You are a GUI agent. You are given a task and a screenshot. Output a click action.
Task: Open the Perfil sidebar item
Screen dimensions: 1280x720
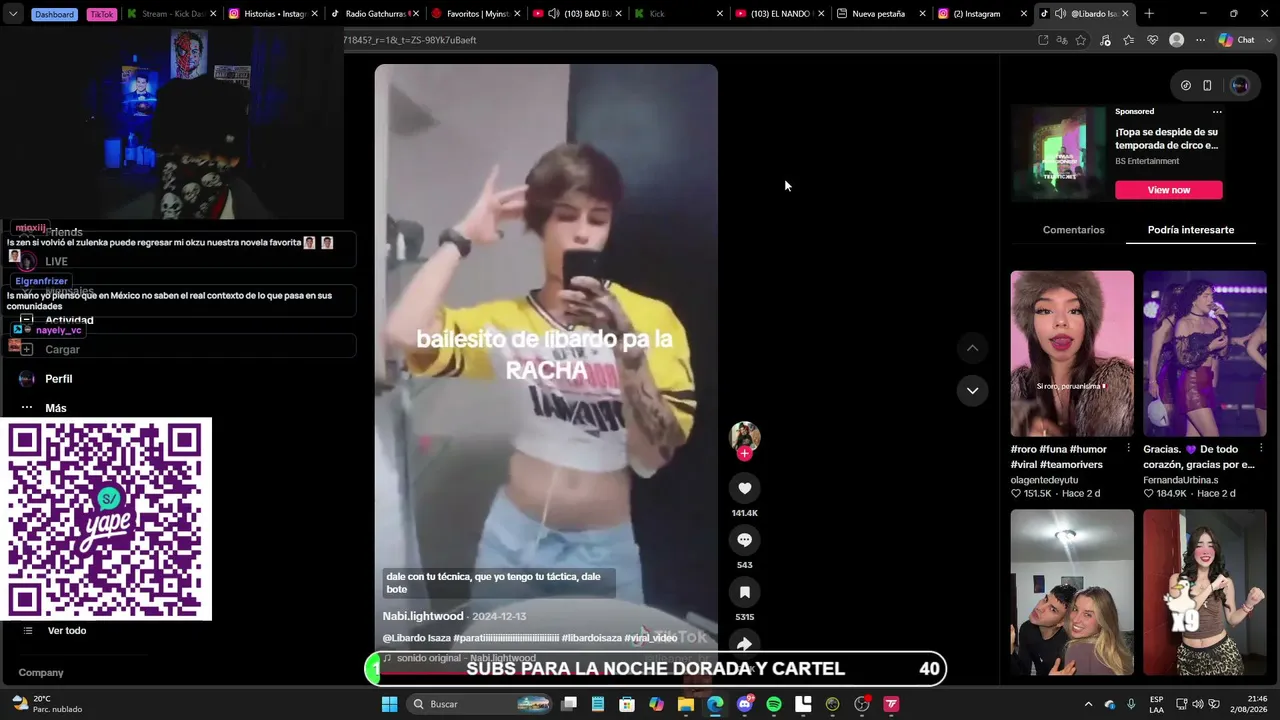pos(58,379)
